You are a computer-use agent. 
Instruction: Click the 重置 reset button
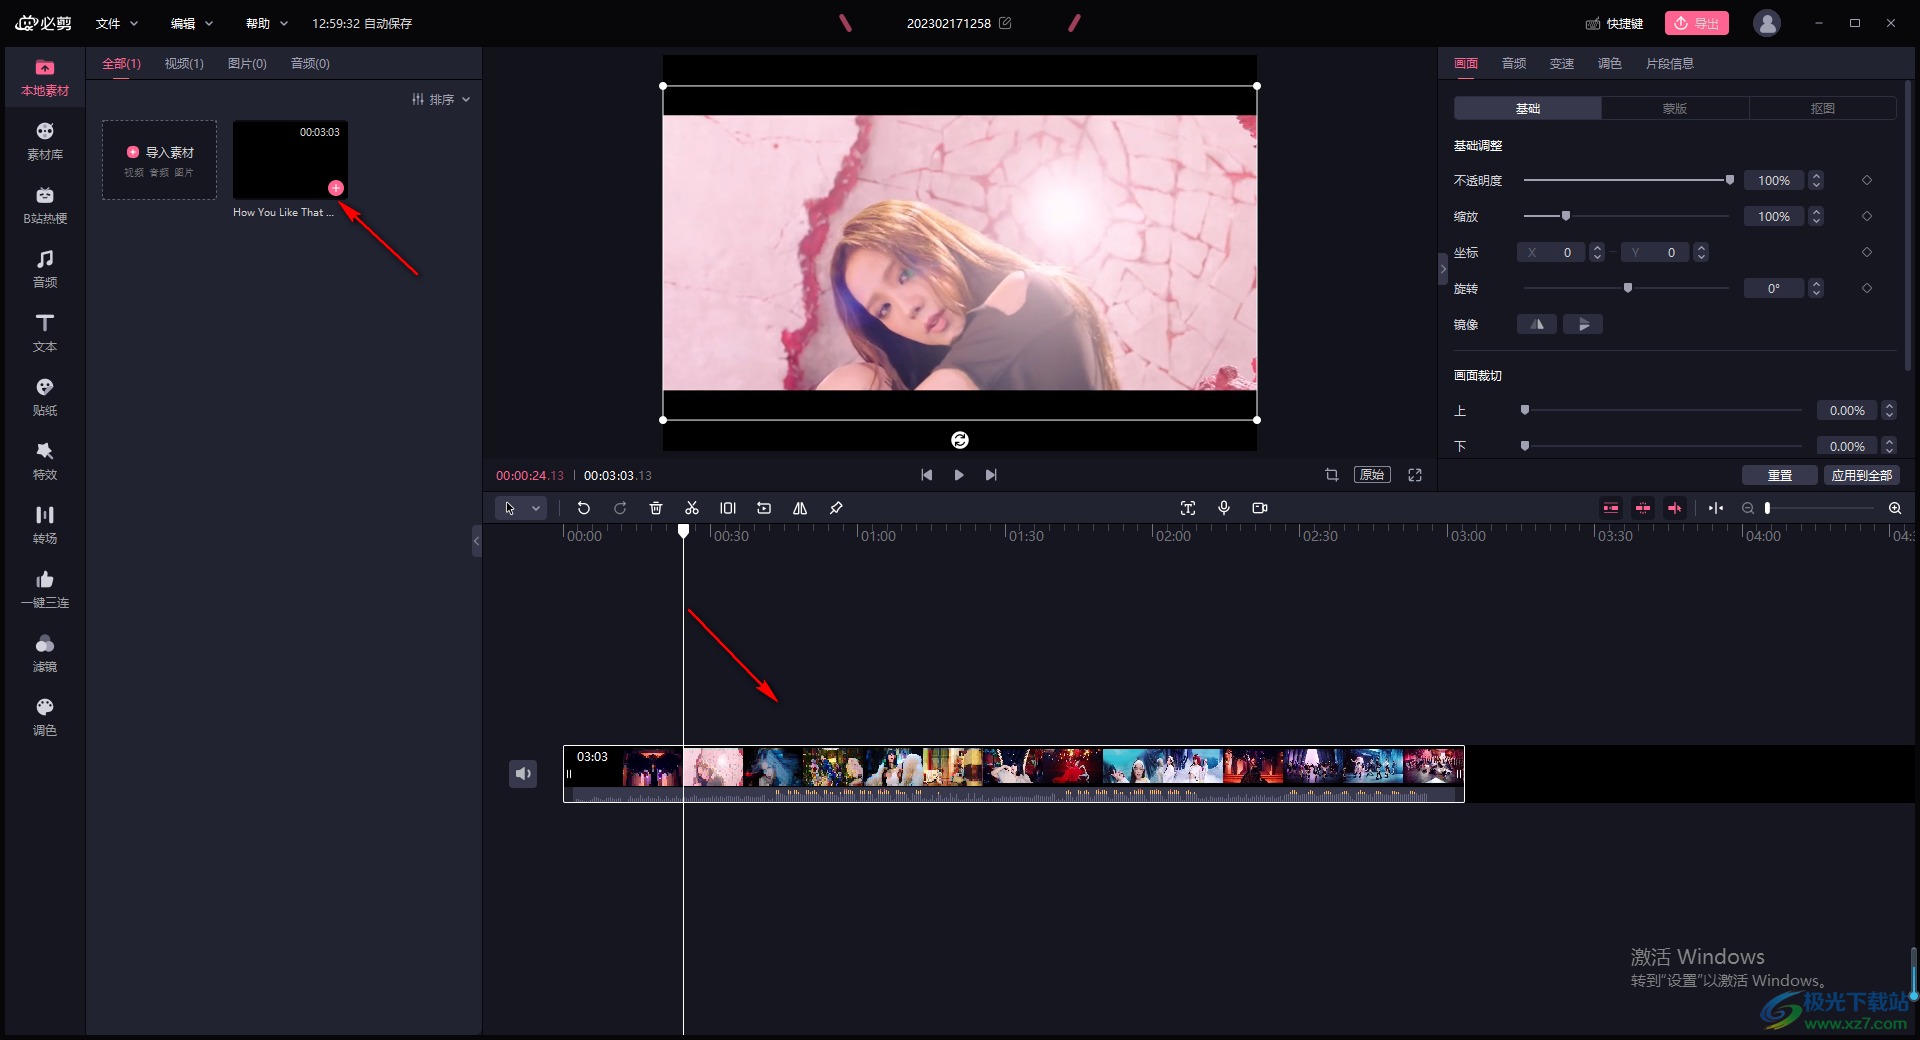tap(1780, 475)
